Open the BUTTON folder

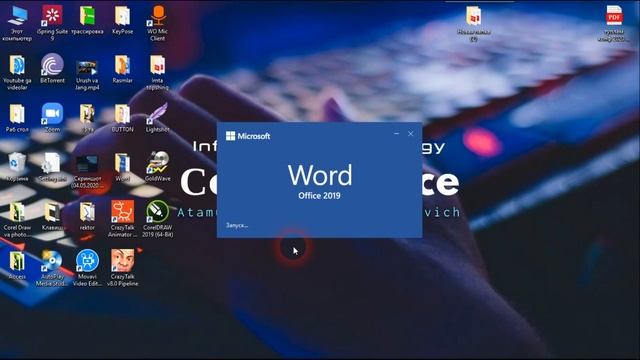122,118
